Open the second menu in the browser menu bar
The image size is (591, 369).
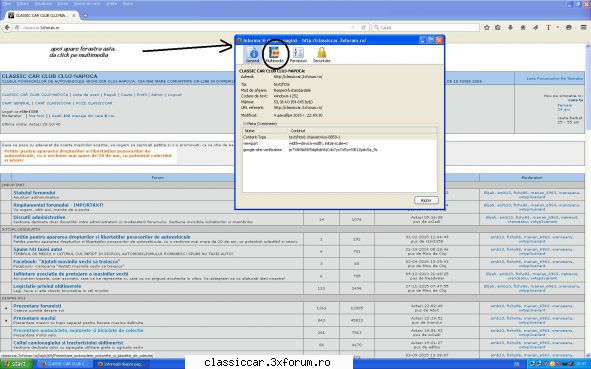point(22,3)
